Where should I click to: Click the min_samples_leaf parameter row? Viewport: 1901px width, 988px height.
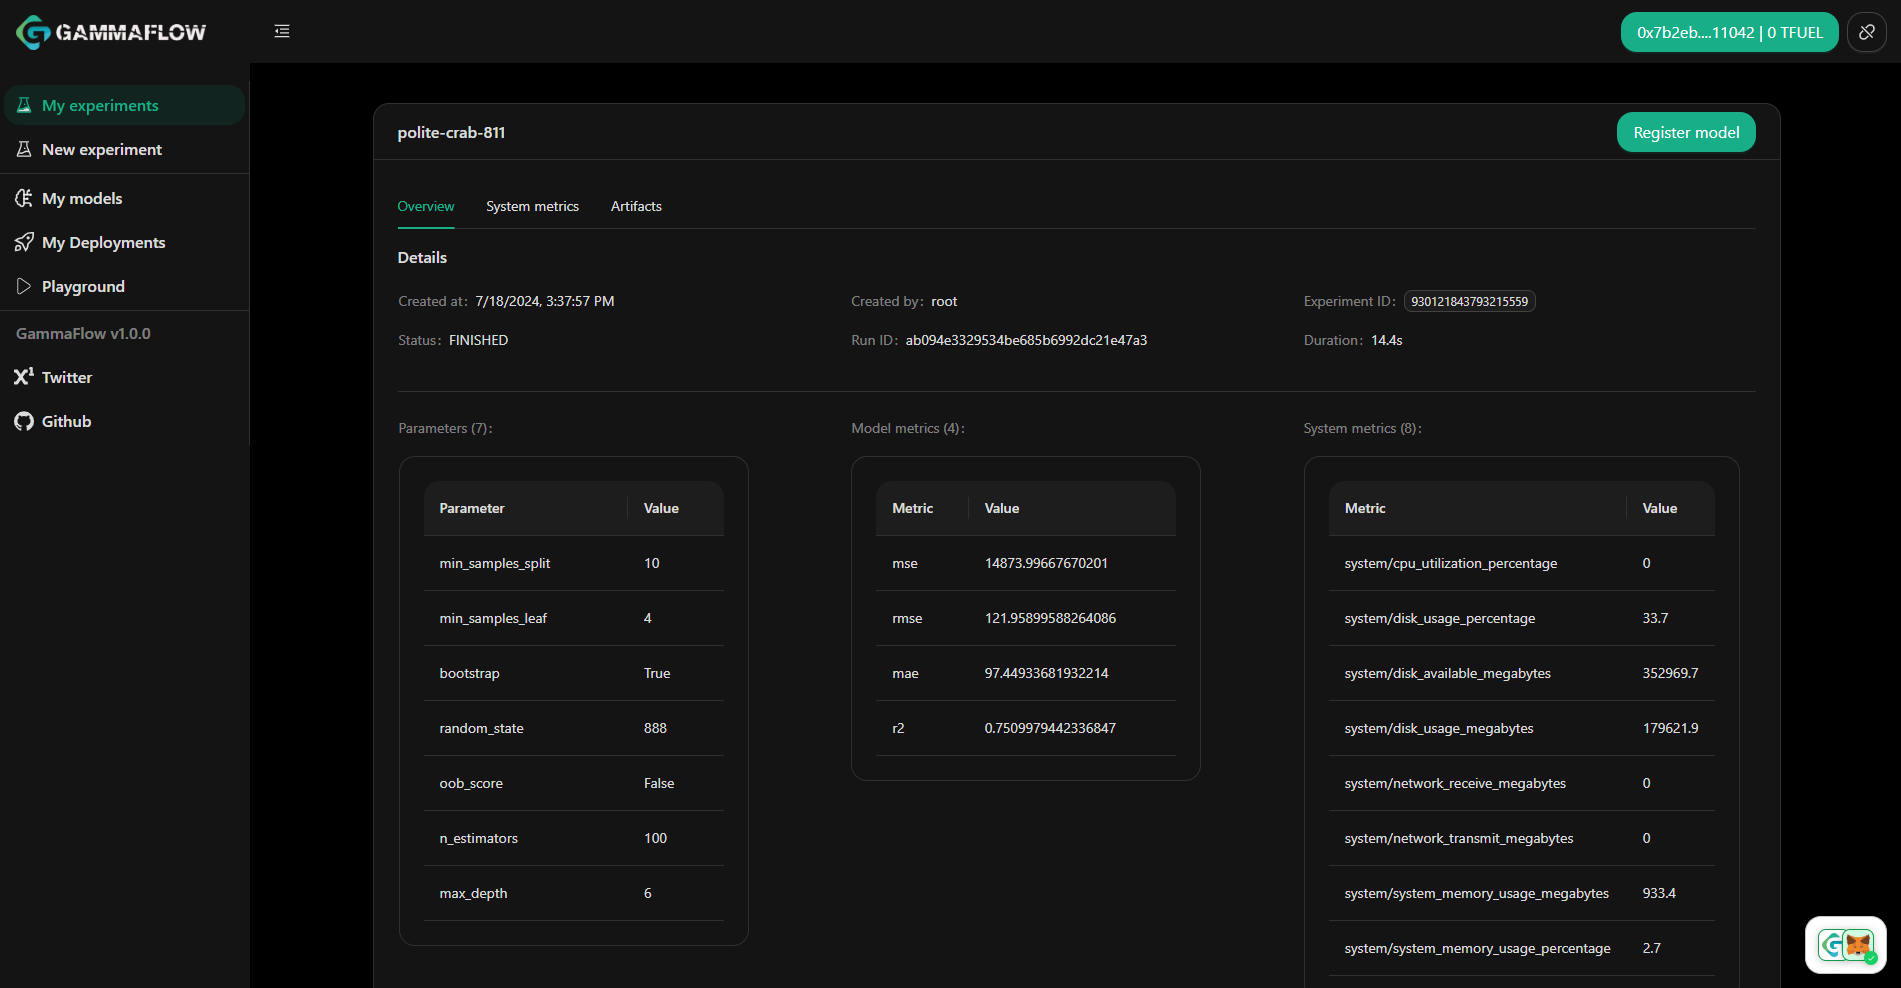574,618
